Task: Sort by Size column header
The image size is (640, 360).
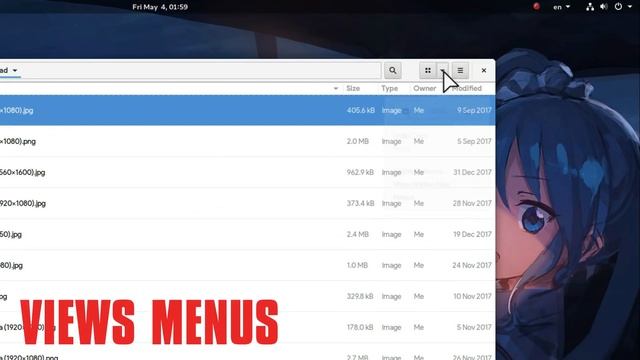Action: [x=353, y=89]
